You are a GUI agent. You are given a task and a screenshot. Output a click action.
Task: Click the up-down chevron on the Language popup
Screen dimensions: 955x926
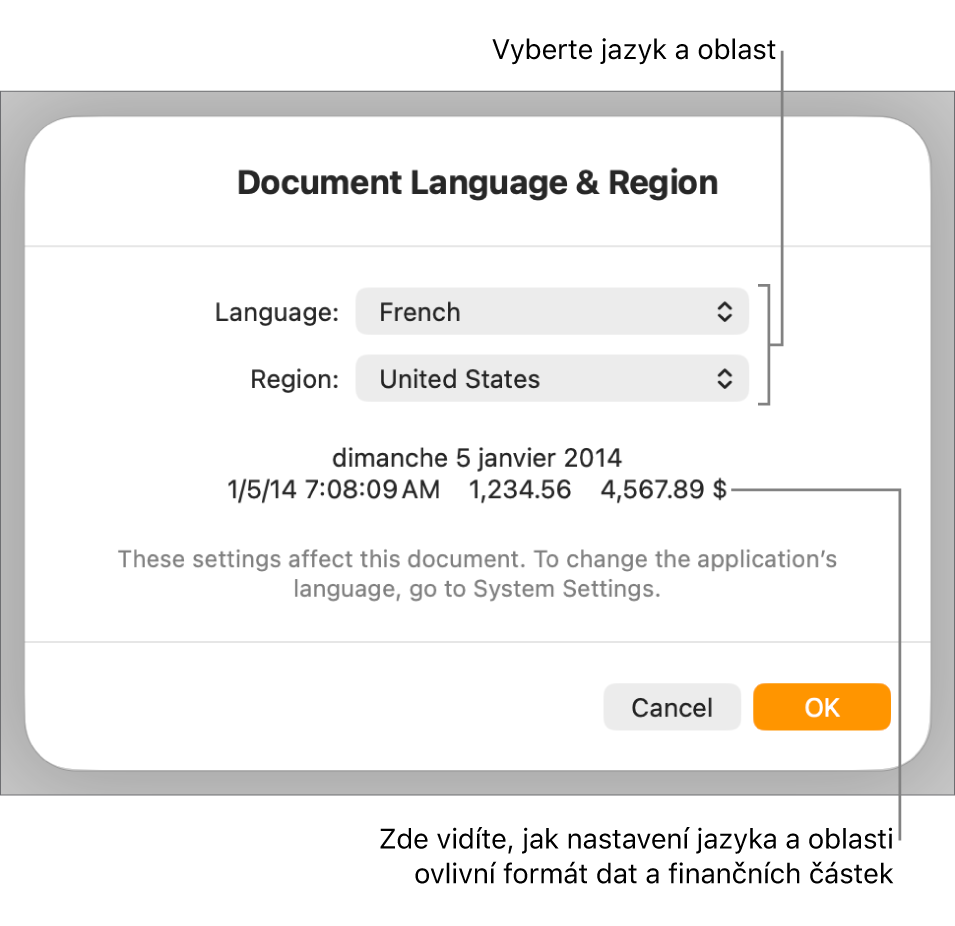click(x=724, y=311)
